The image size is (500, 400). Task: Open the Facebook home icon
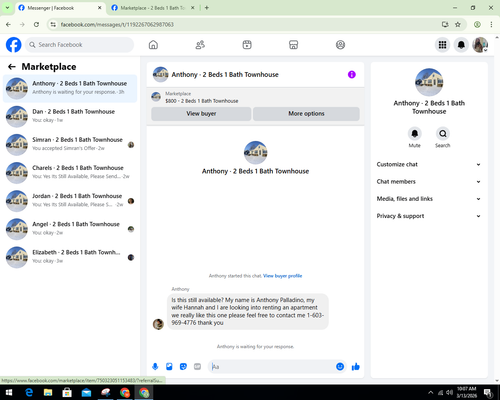(x=153, y=45)
